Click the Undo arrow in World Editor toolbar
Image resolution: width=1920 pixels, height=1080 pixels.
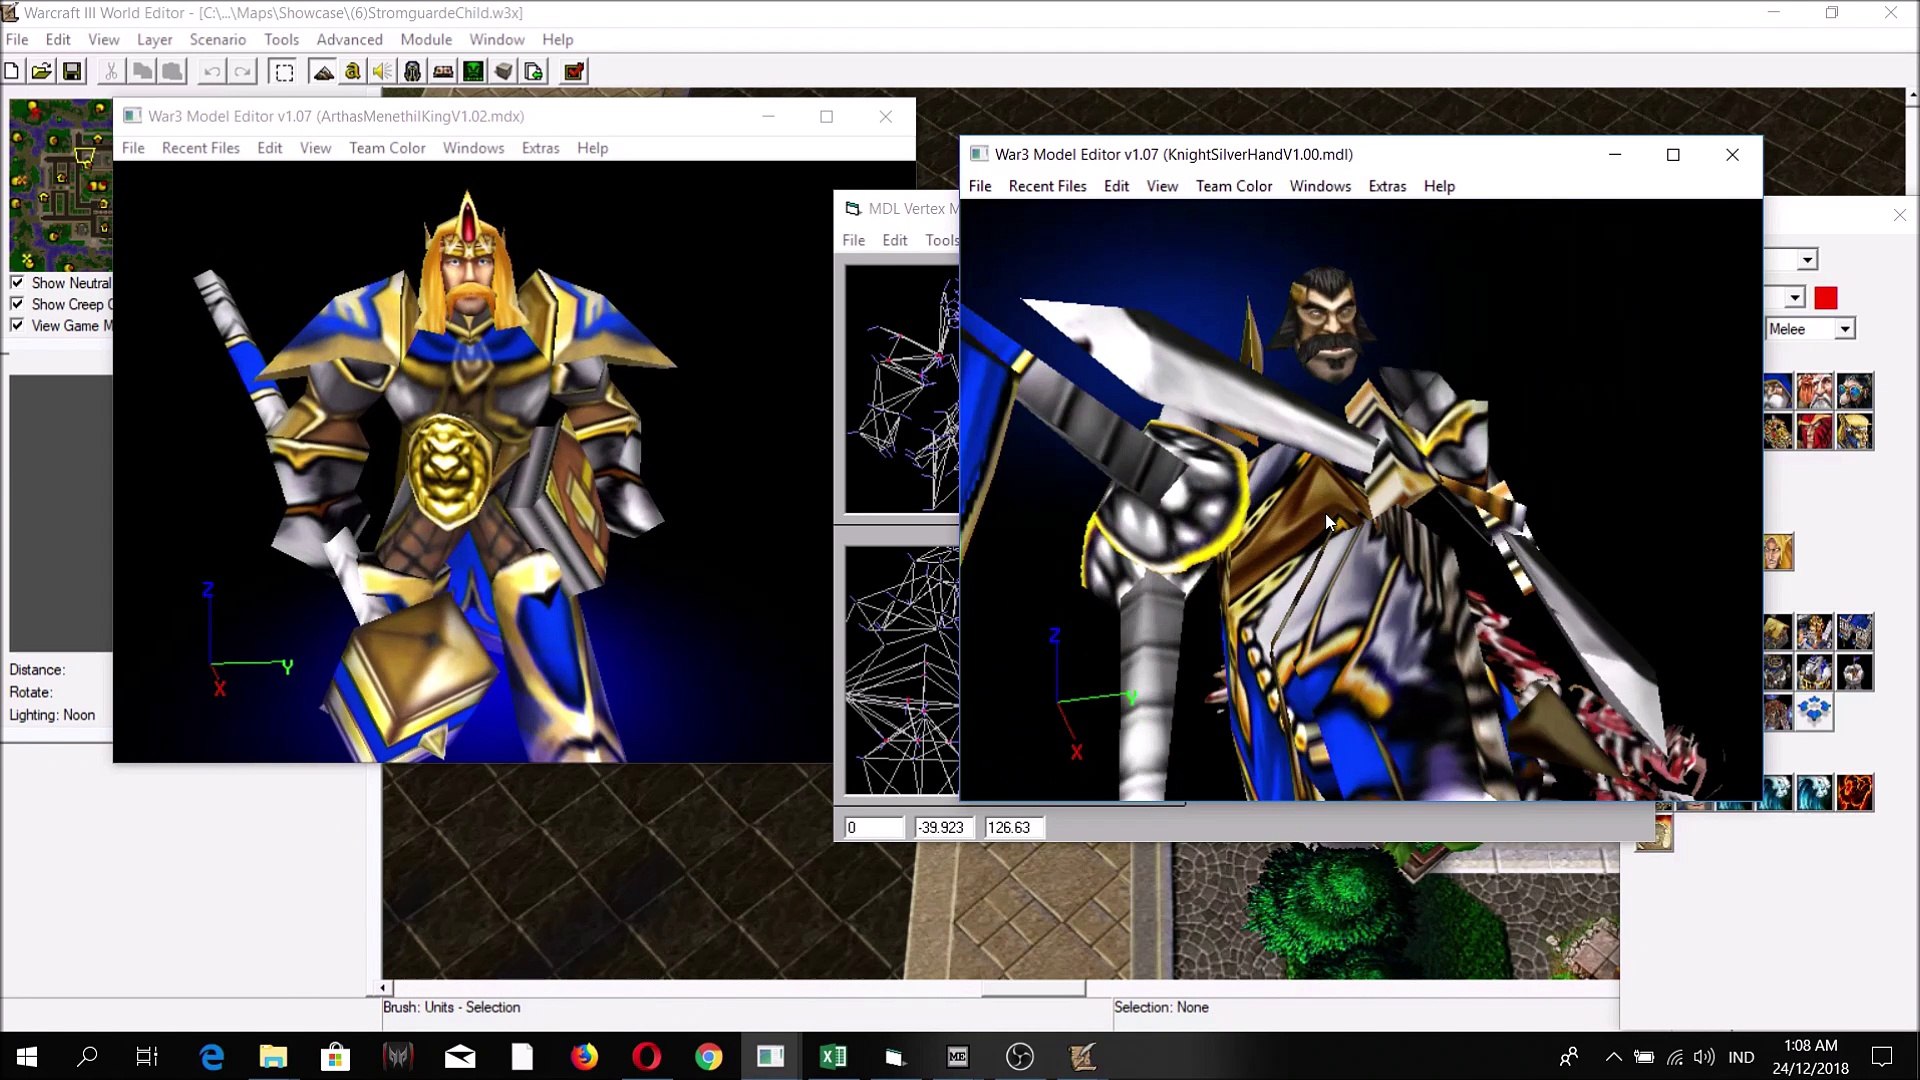(212, 71)
